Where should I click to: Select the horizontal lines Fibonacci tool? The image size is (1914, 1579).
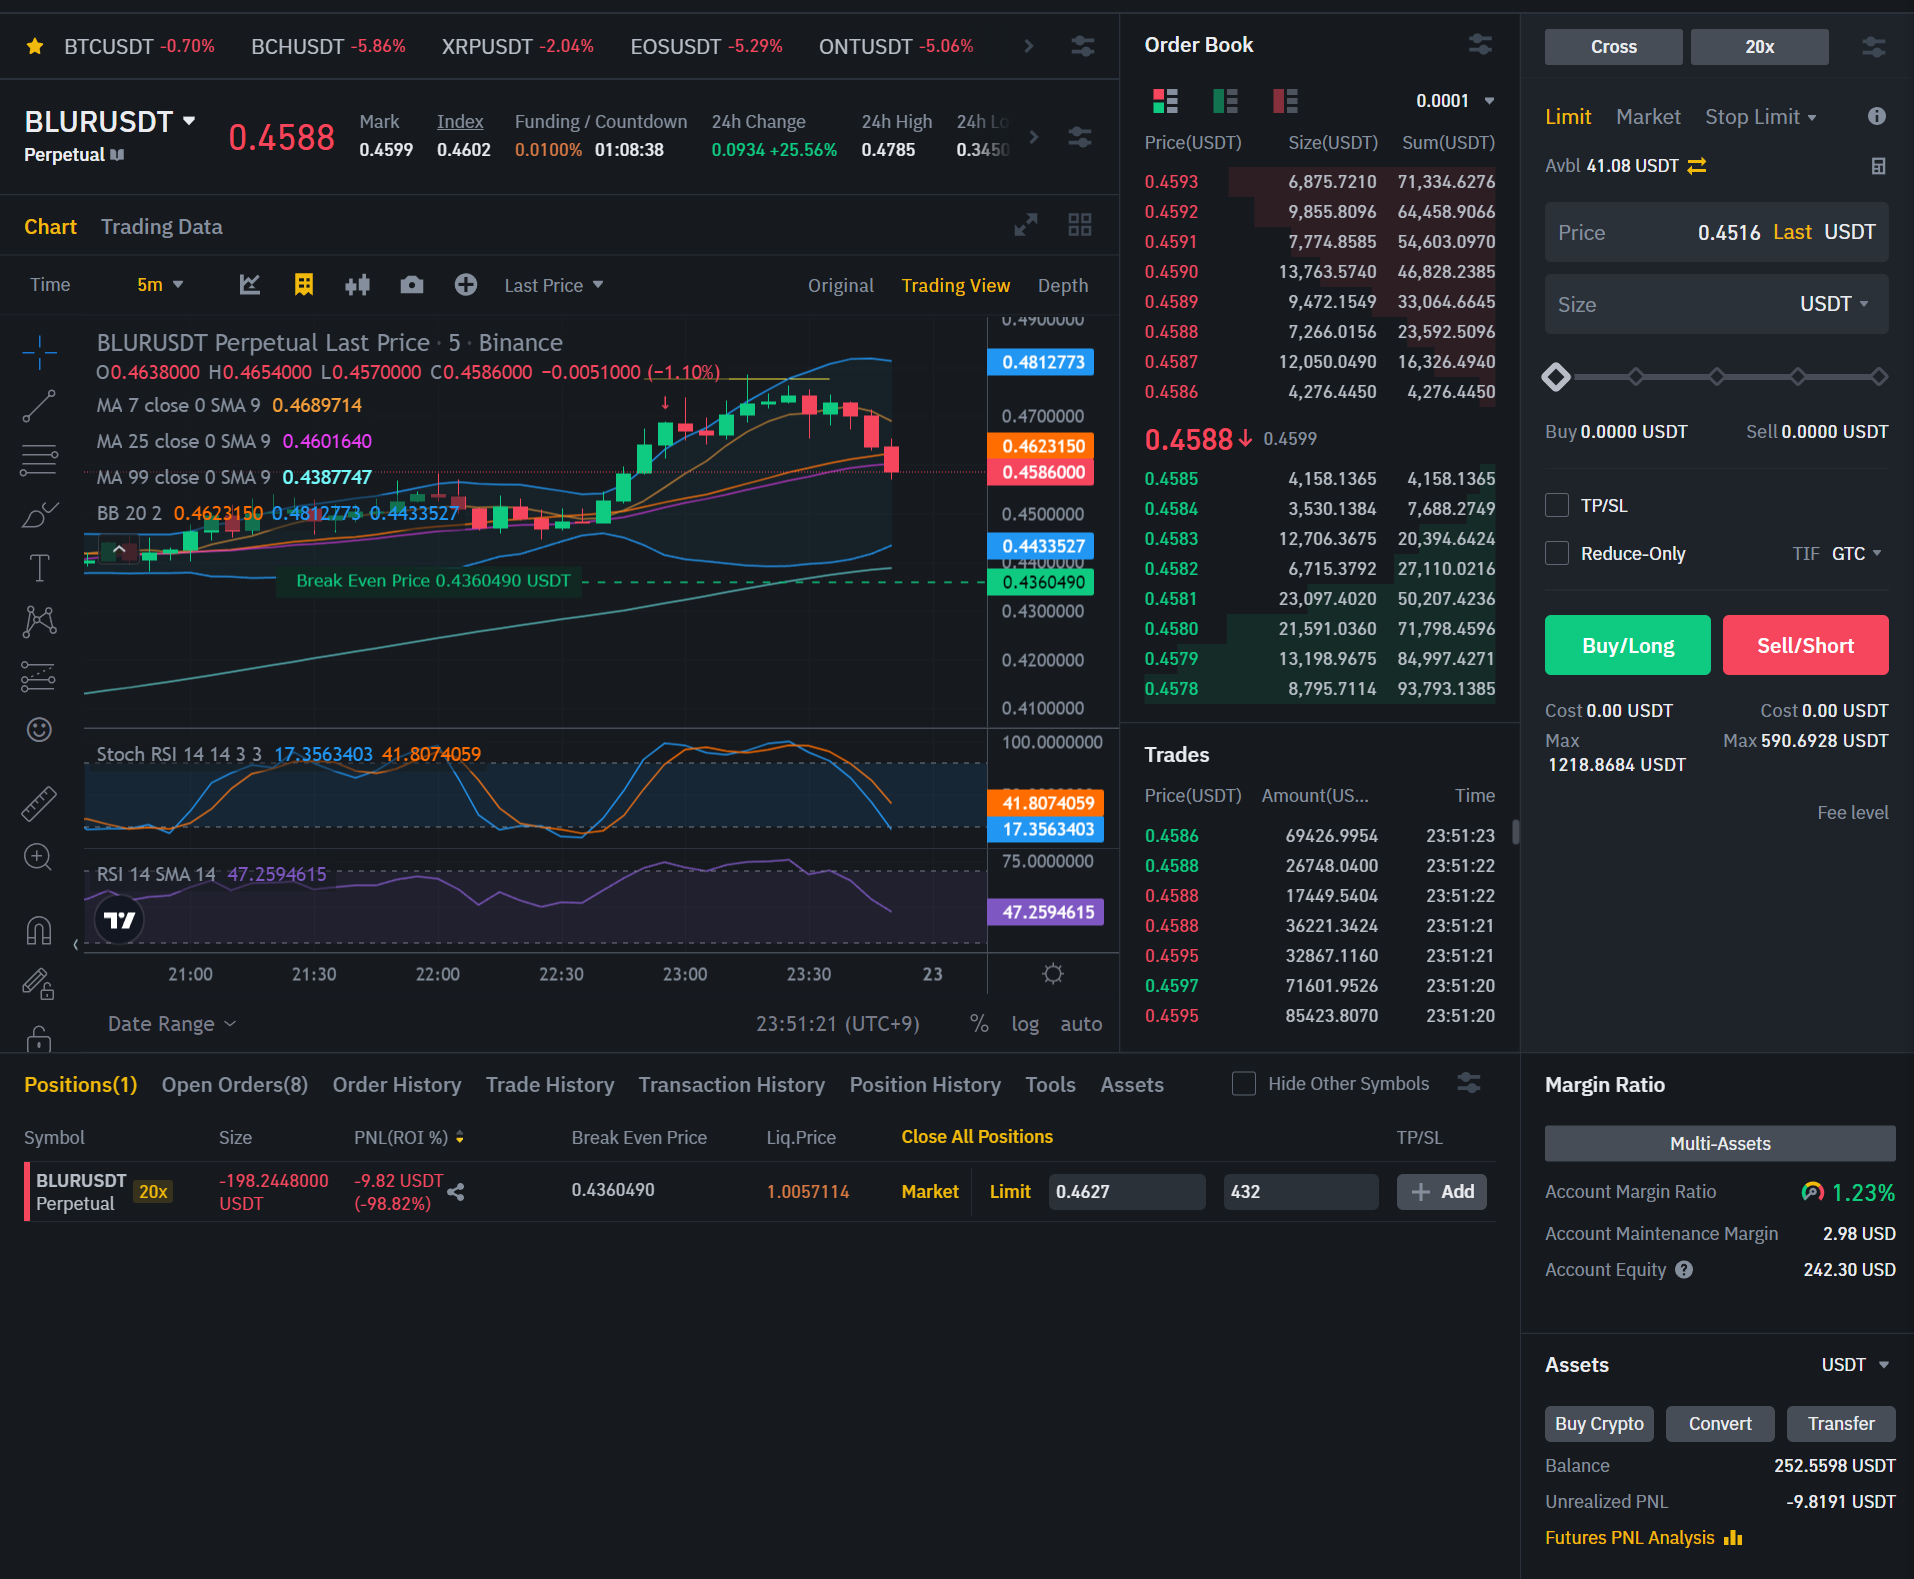click(39, 460)
